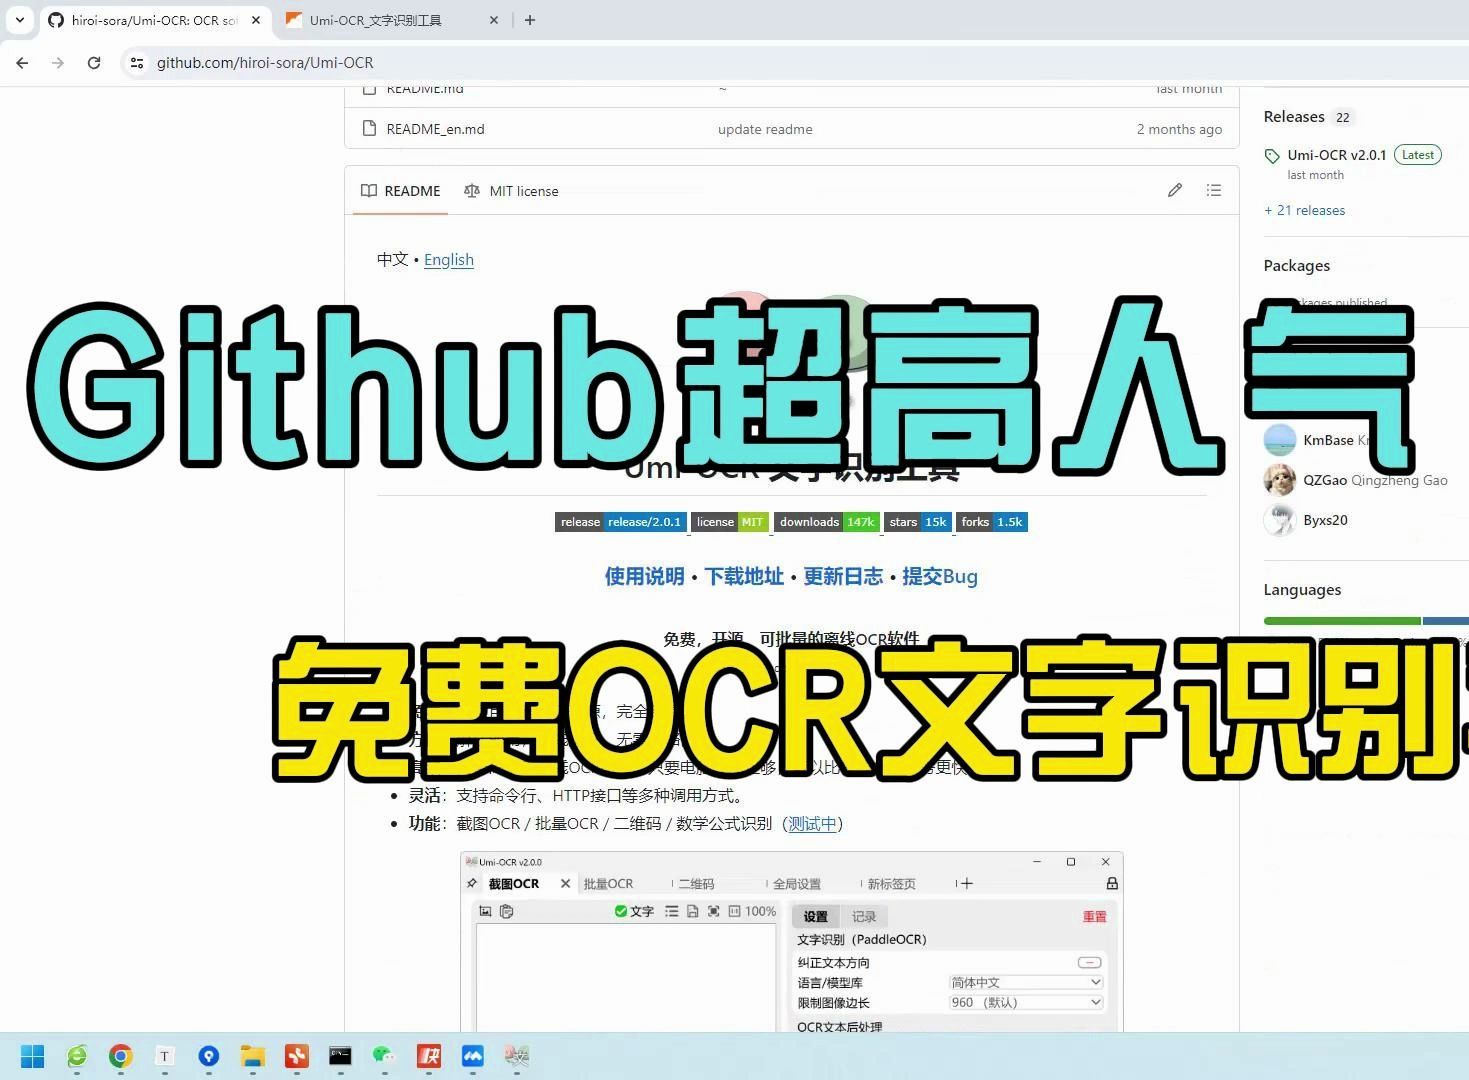Image resolution: width=1469 pixels, height=1080 pixels.
Task: Open the README_en.md file
Action: pos(435,129)
